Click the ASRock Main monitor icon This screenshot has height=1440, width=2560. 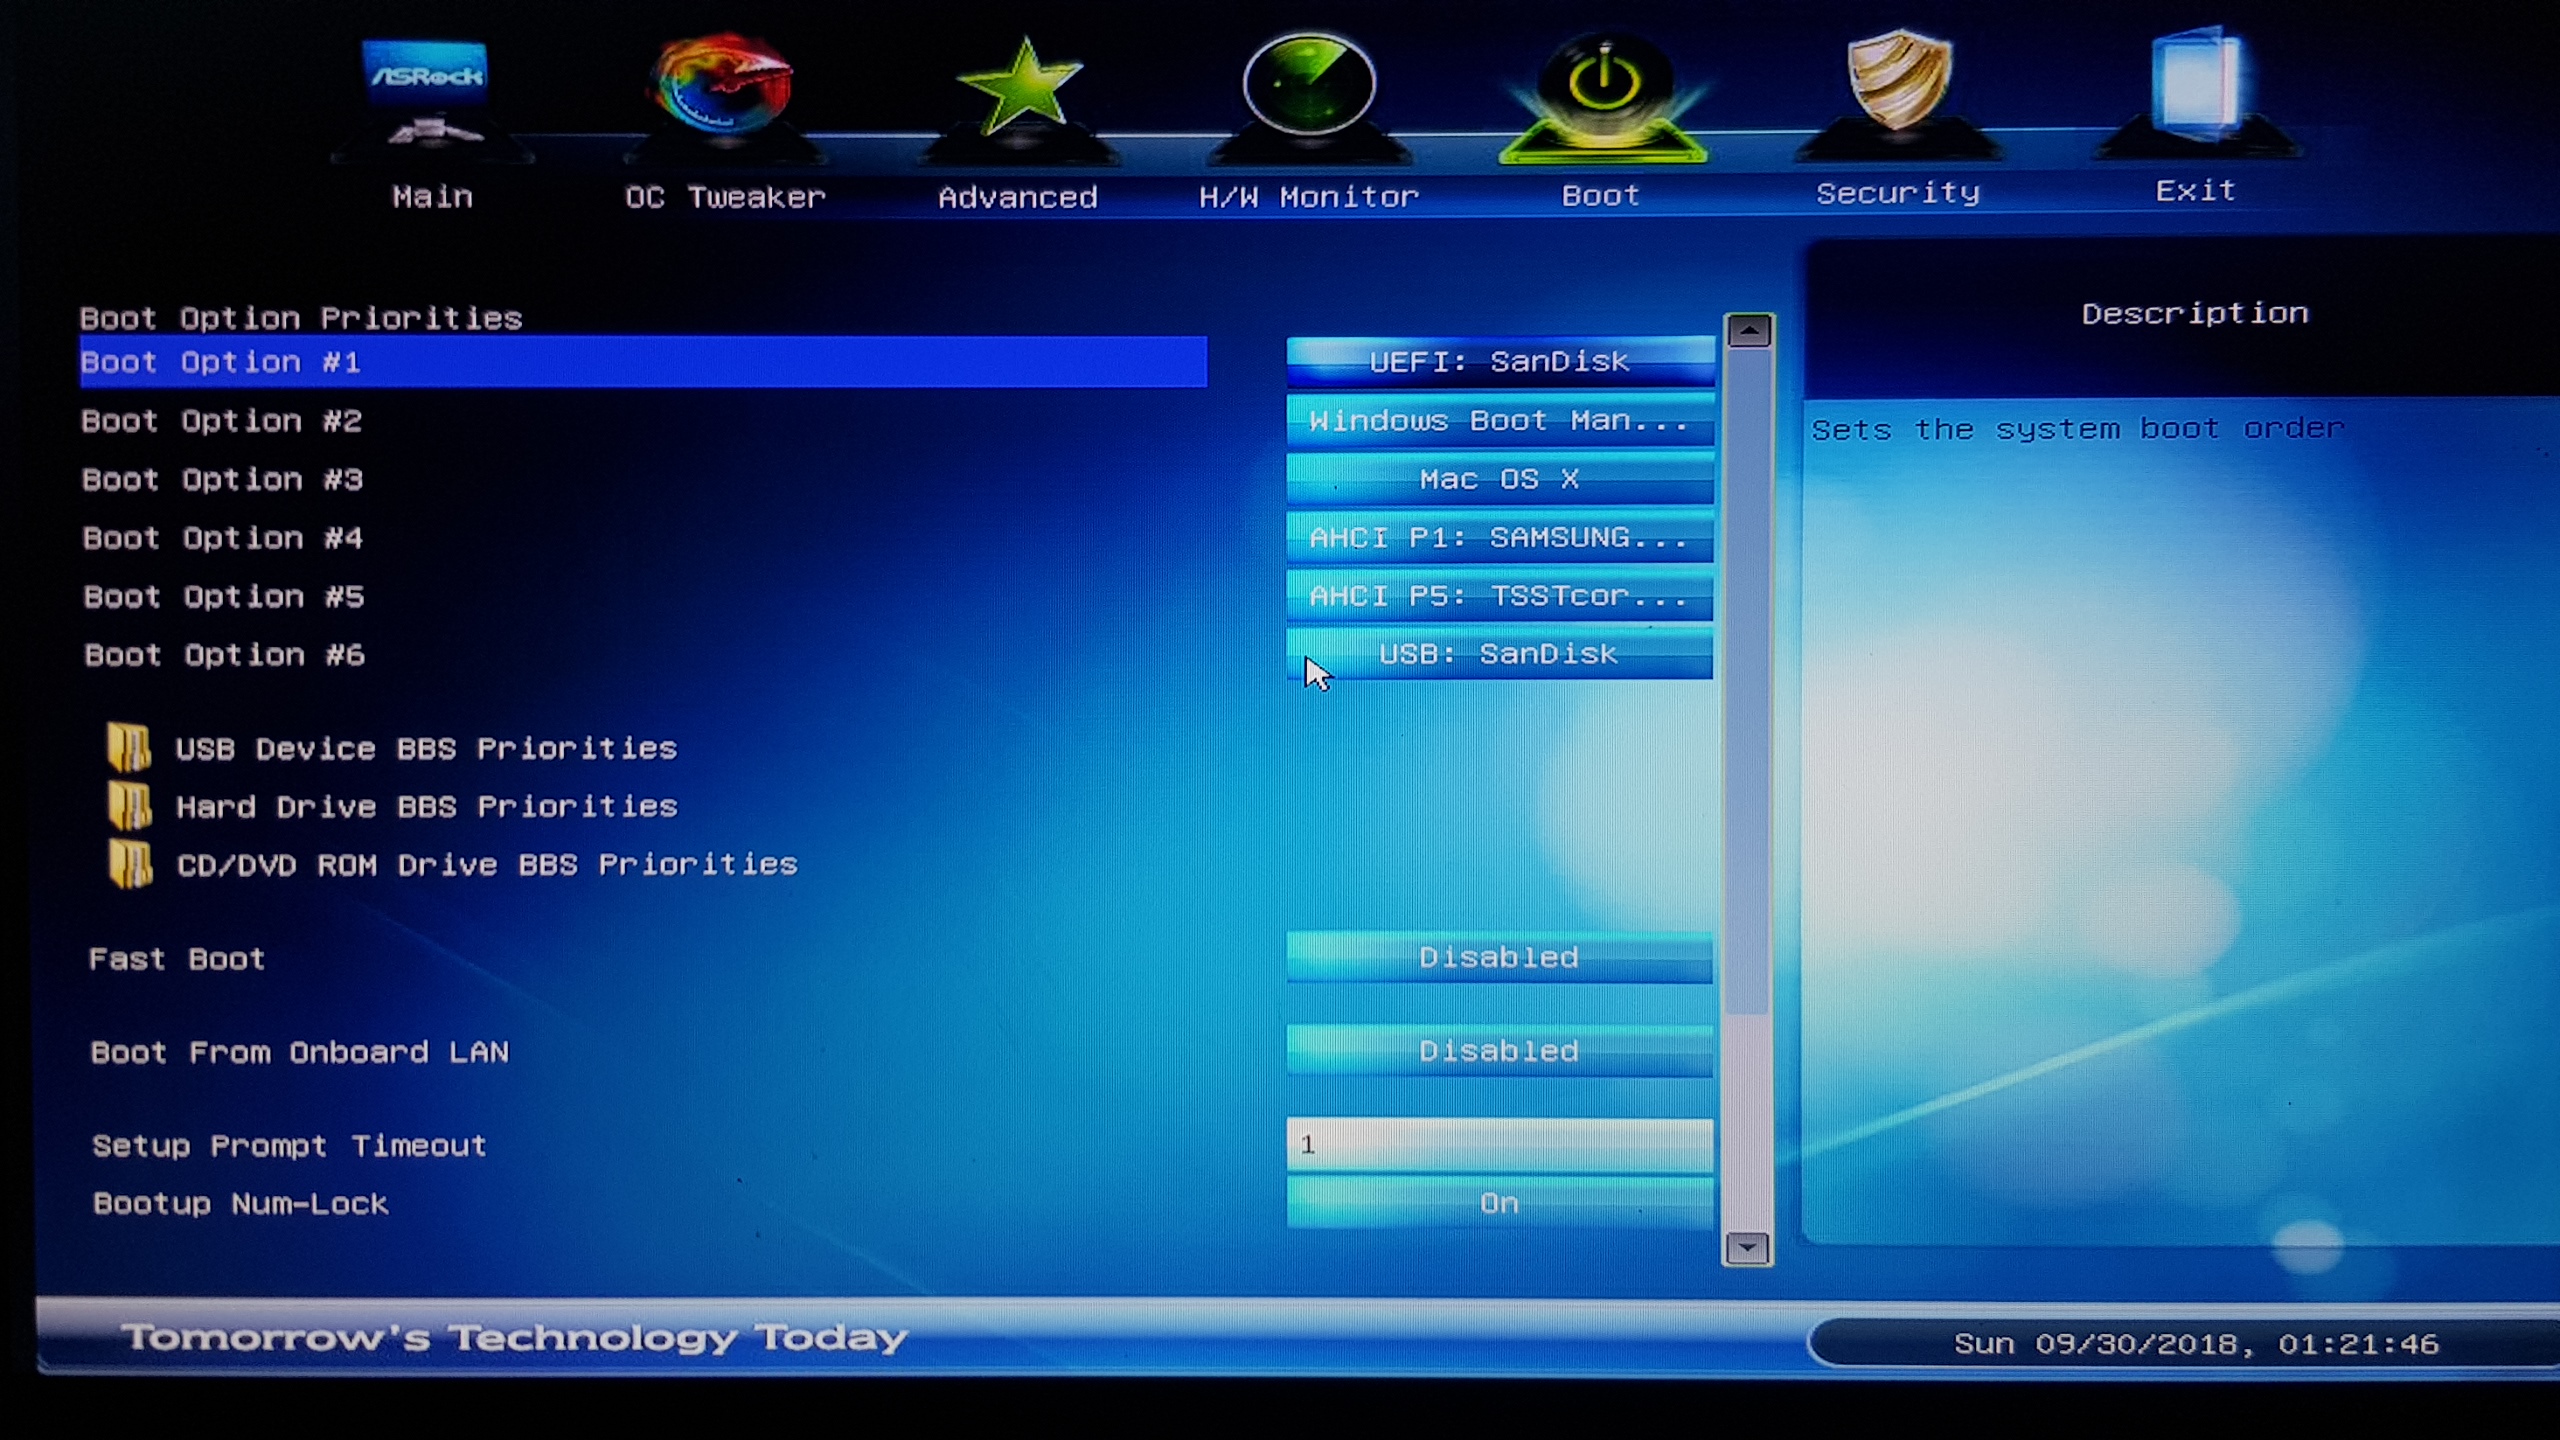(x=426, y=92)
